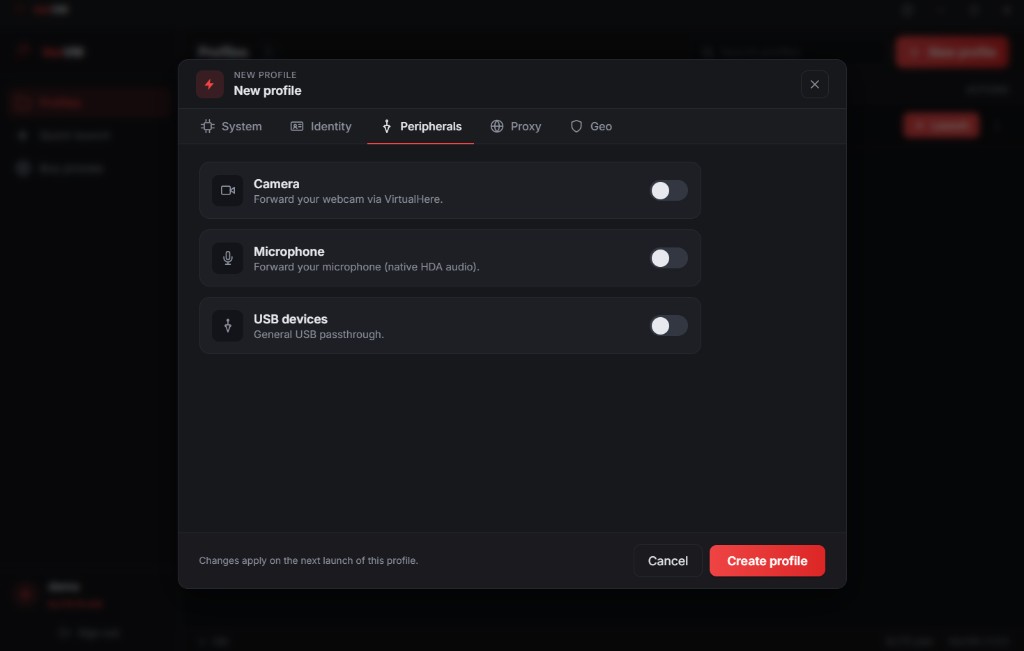Image resolution: width=1024 pixels, height=651 pixels.
Task: Click the Identity card icon
Action: 296,126
